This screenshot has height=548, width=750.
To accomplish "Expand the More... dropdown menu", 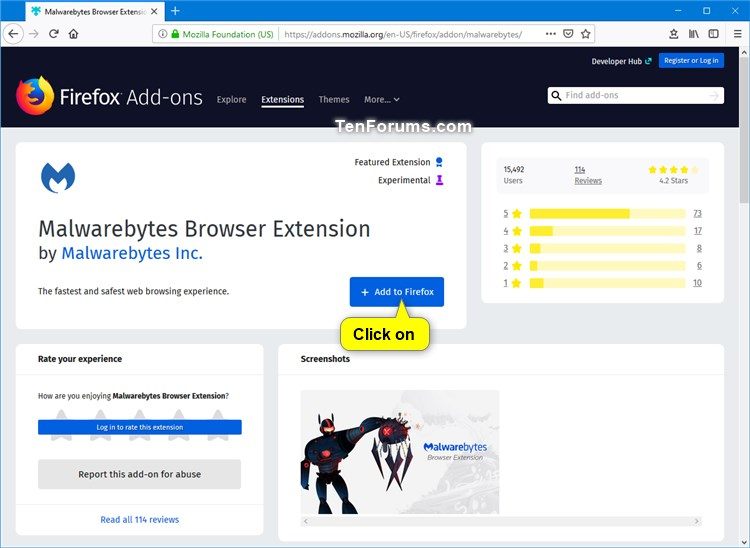I will 381,99.
